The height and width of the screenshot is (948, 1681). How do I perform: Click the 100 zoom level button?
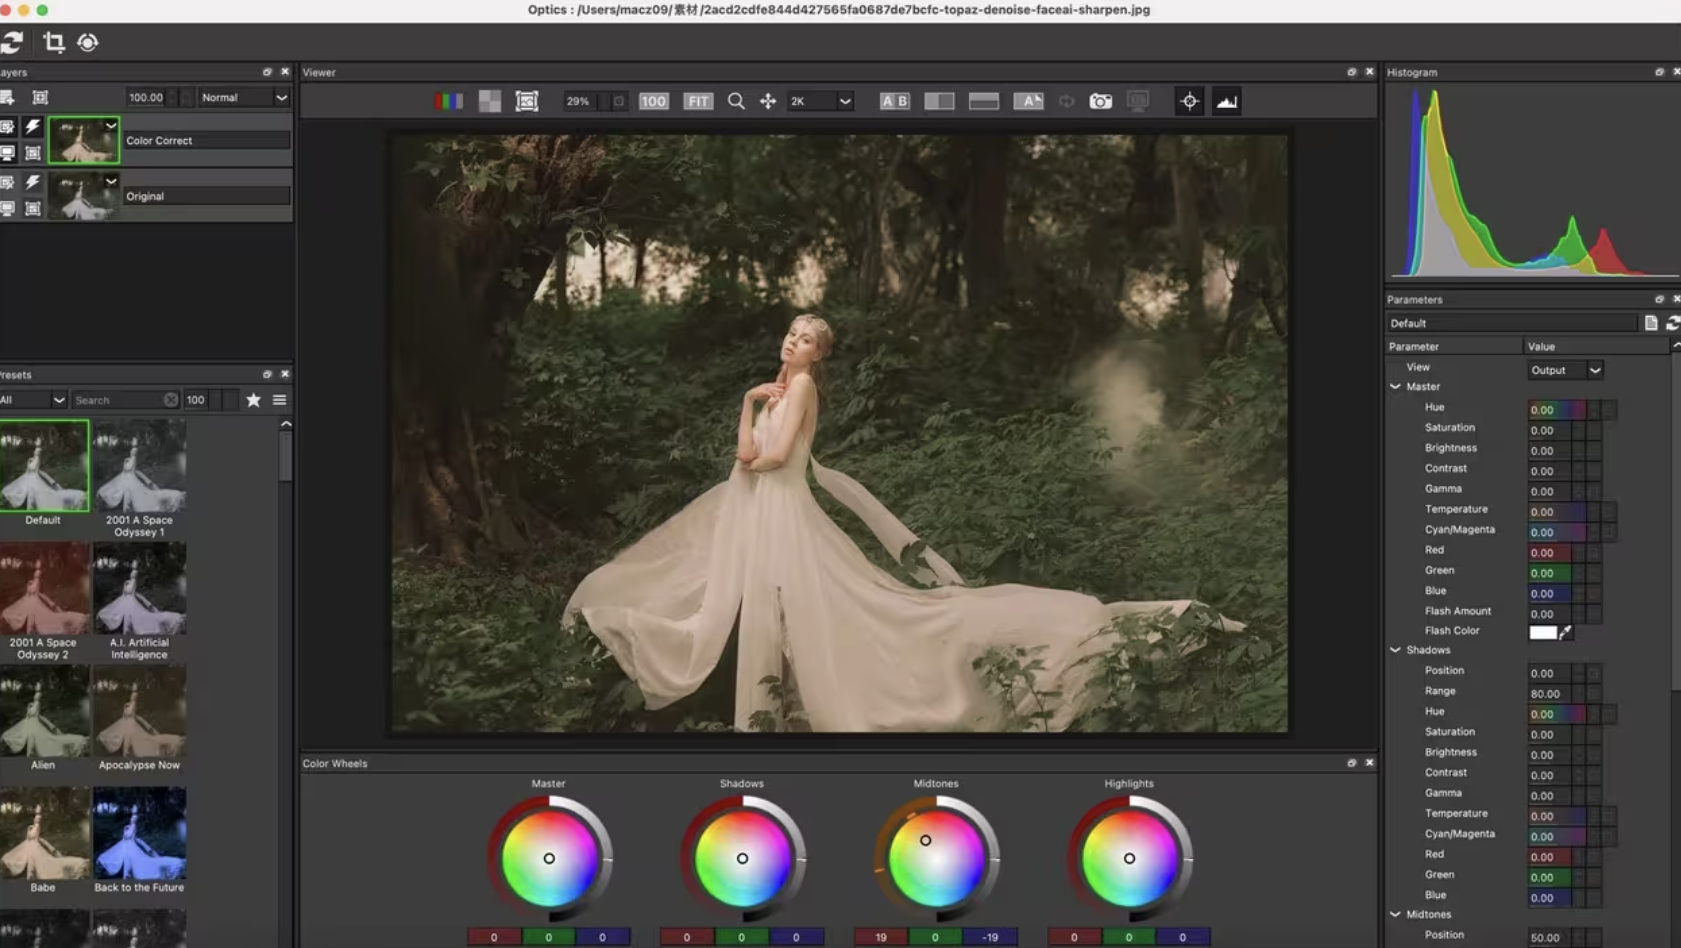tap(653, 100)
